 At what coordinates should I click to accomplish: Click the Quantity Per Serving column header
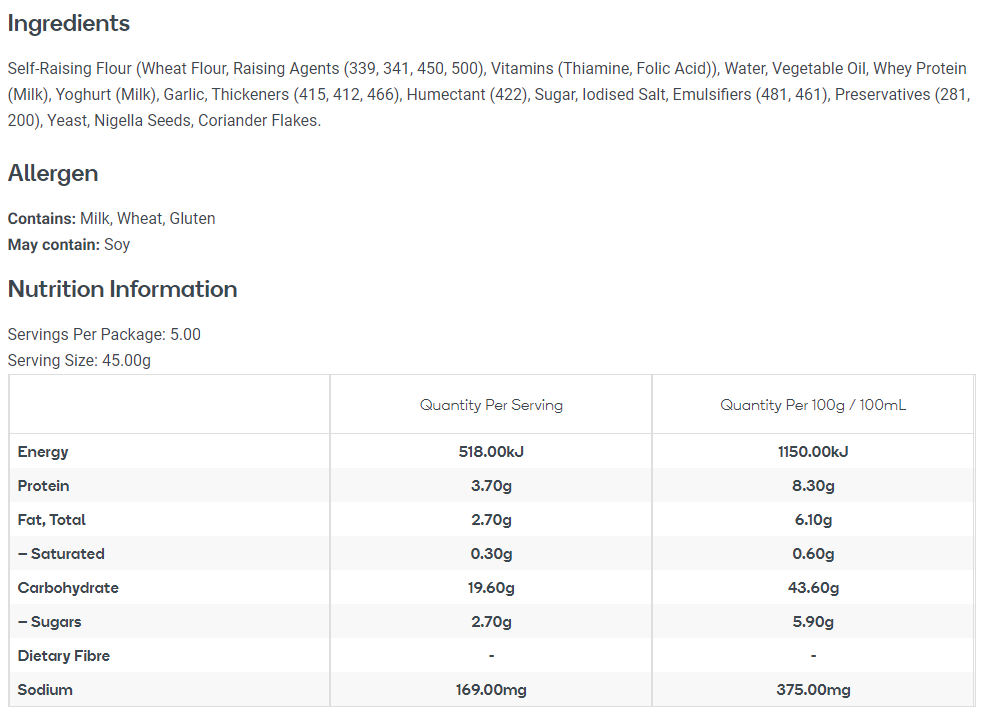pyautogui.click(x=491, y=405)
